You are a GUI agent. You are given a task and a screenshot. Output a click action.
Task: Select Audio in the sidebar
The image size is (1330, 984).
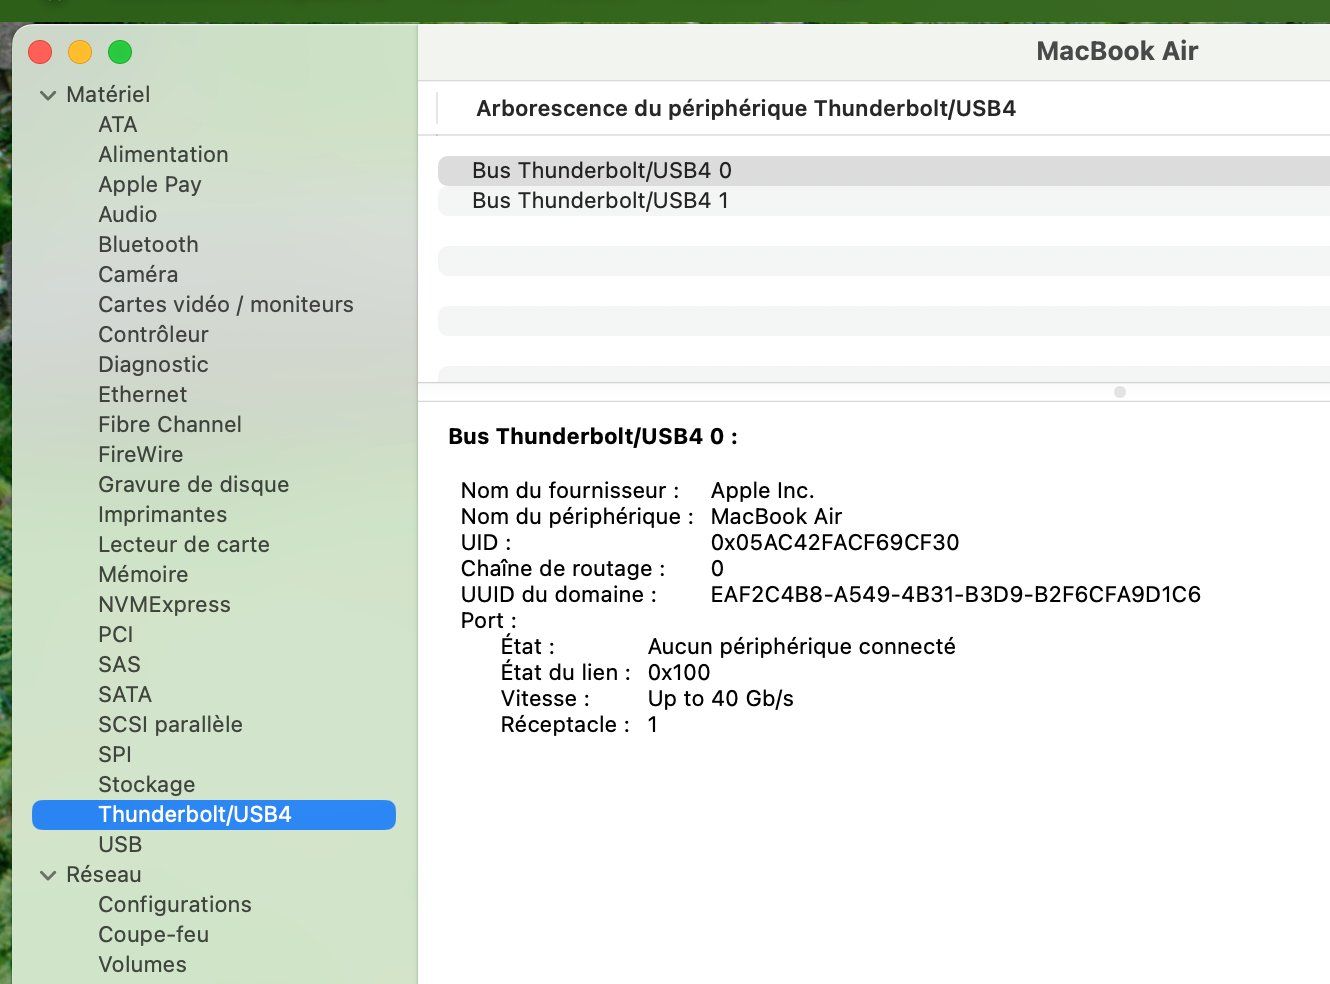tap(128, 215)
